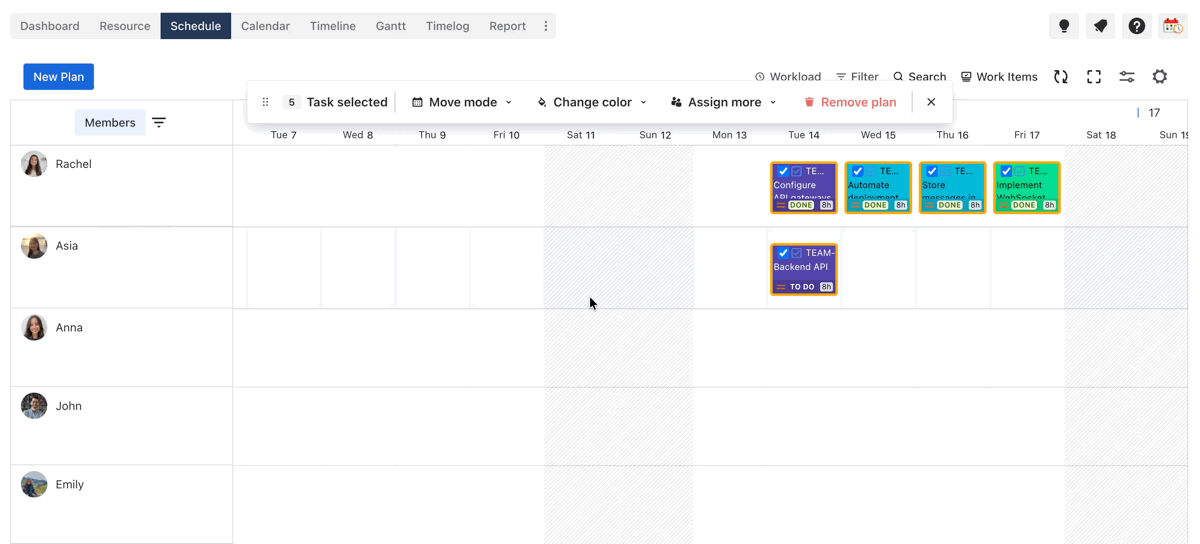Select the teal Automate deployment task card
Screen dimensions: 1200x544
878,188
